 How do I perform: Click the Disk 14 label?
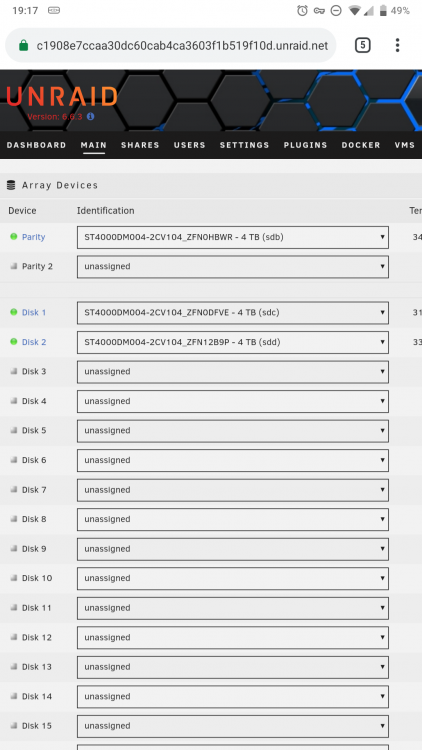point(37,696)
